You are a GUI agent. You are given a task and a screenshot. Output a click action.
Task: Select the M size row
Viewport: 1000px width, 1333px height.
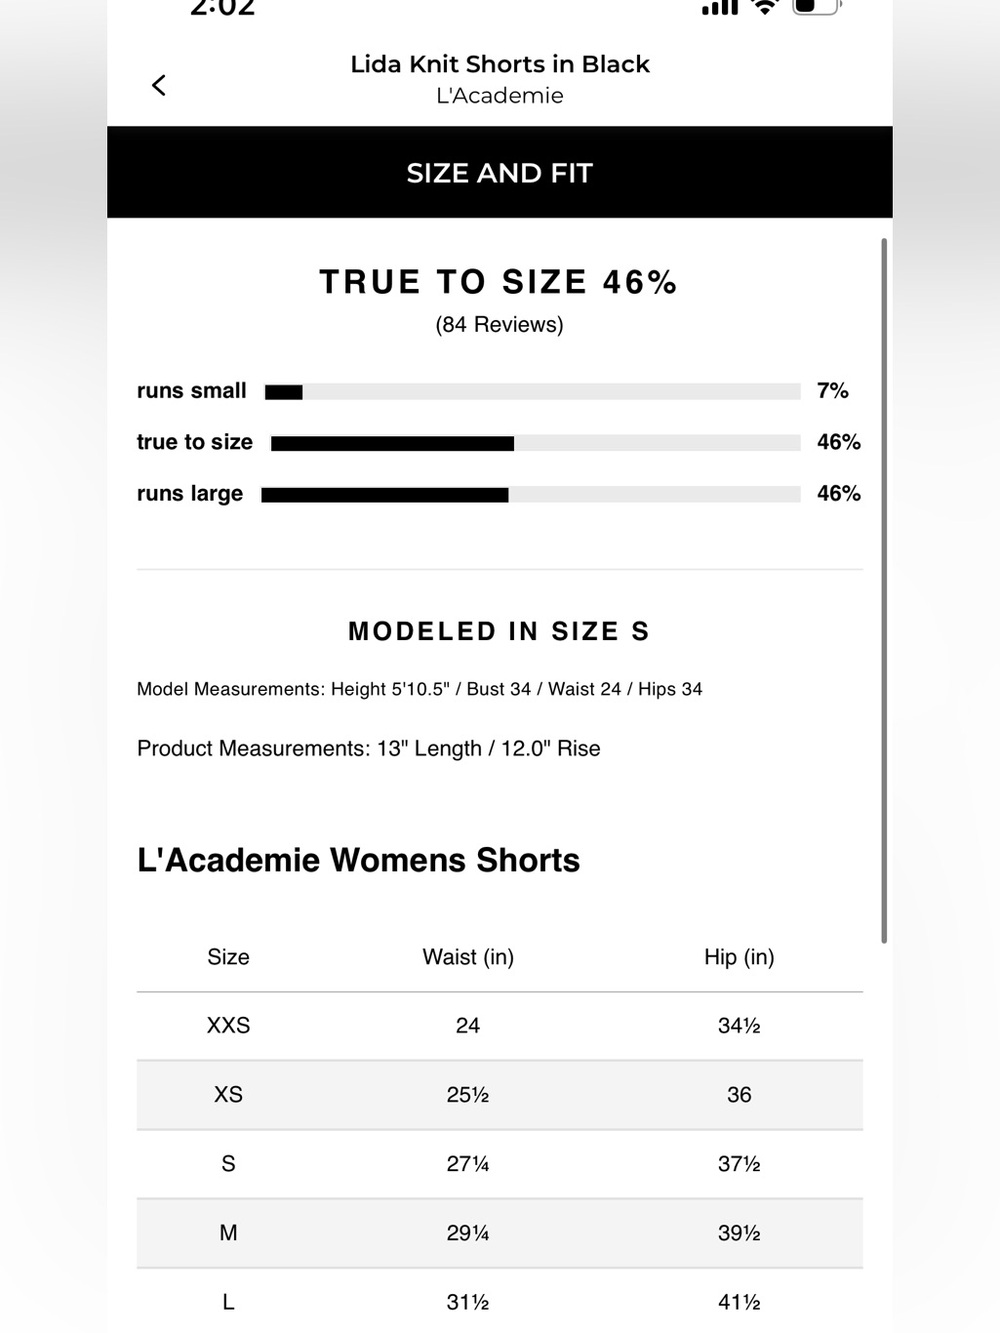click(x=500, y=1233)
